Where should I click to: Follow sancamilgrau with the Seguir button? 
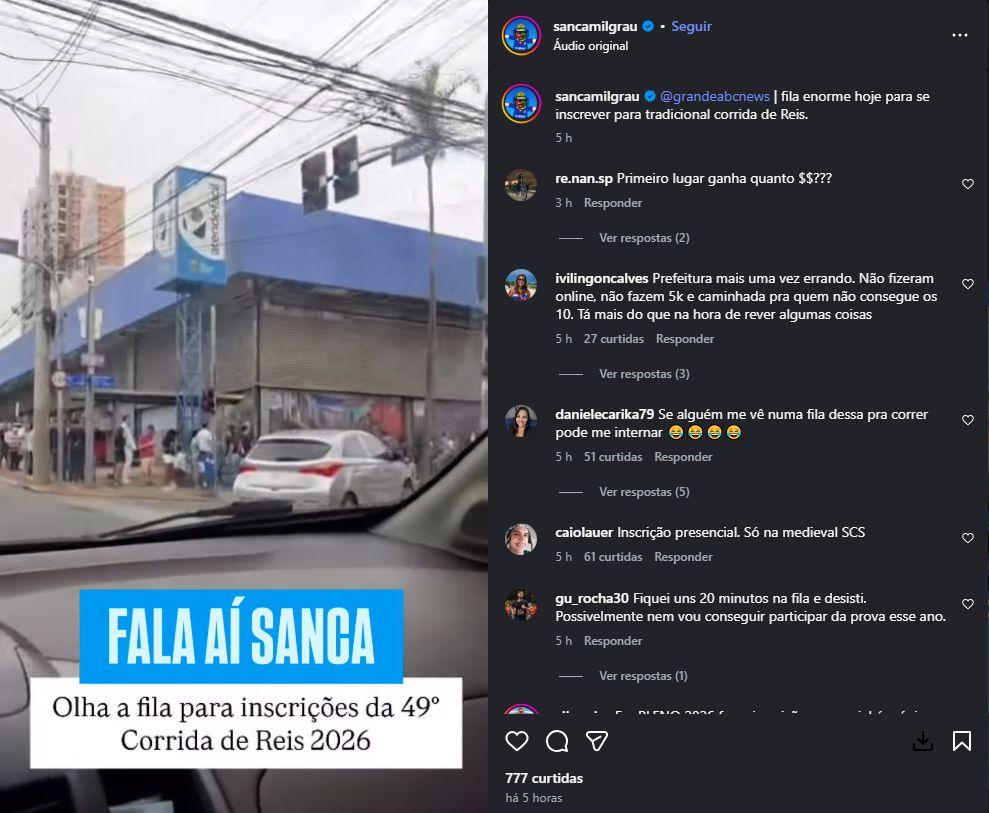coord(691,26)
